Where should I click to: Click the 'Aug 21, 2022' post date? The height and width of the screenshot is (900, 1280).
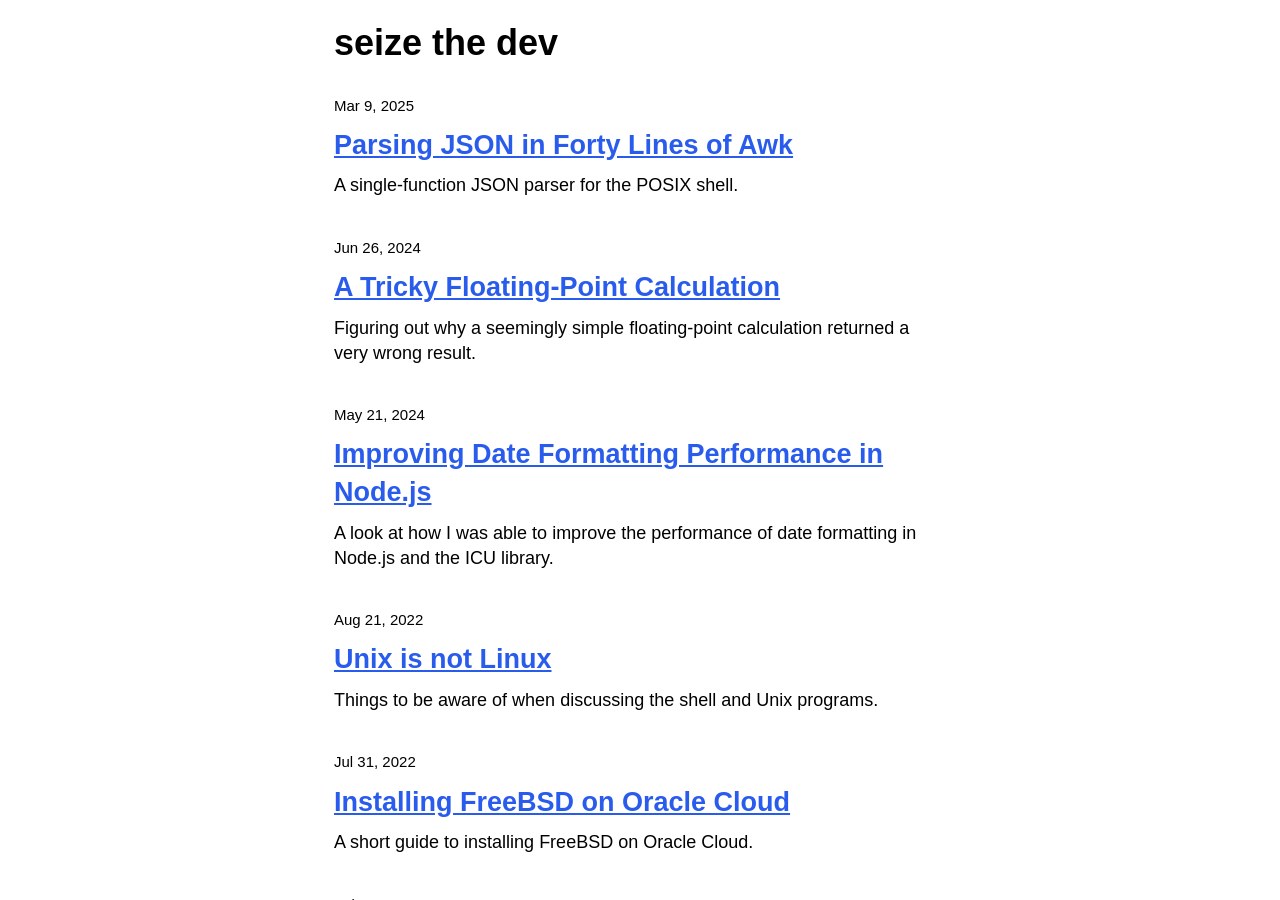[x=378, y=620]
